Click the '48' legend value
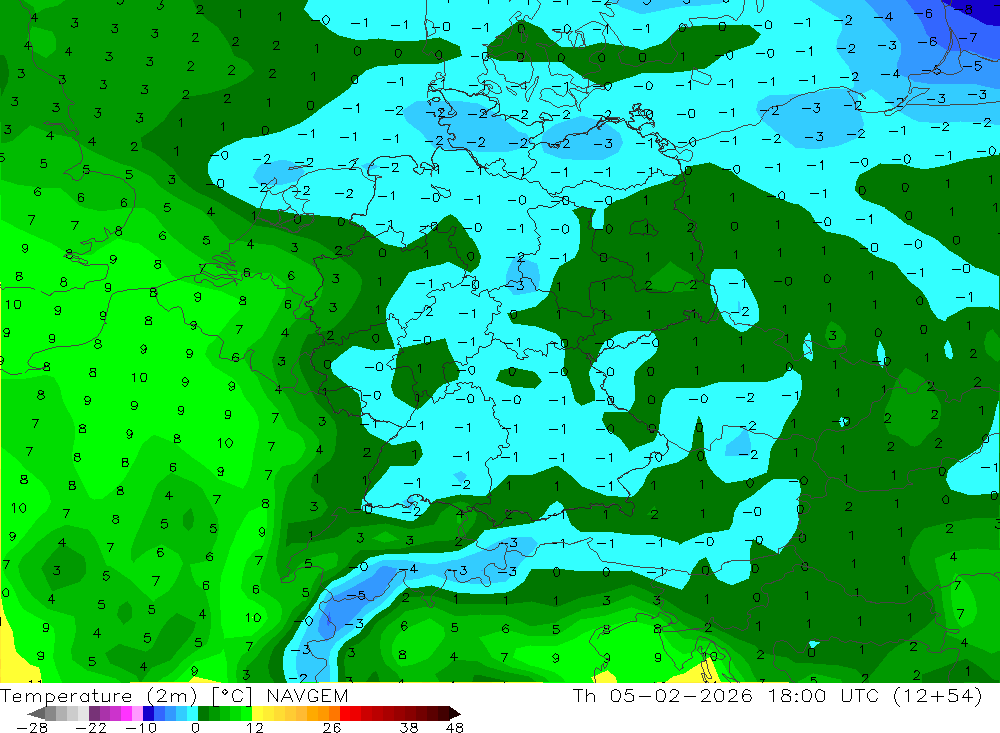Image resolution: width=1000 pixels, height=733 pixels. pos(455,728)
